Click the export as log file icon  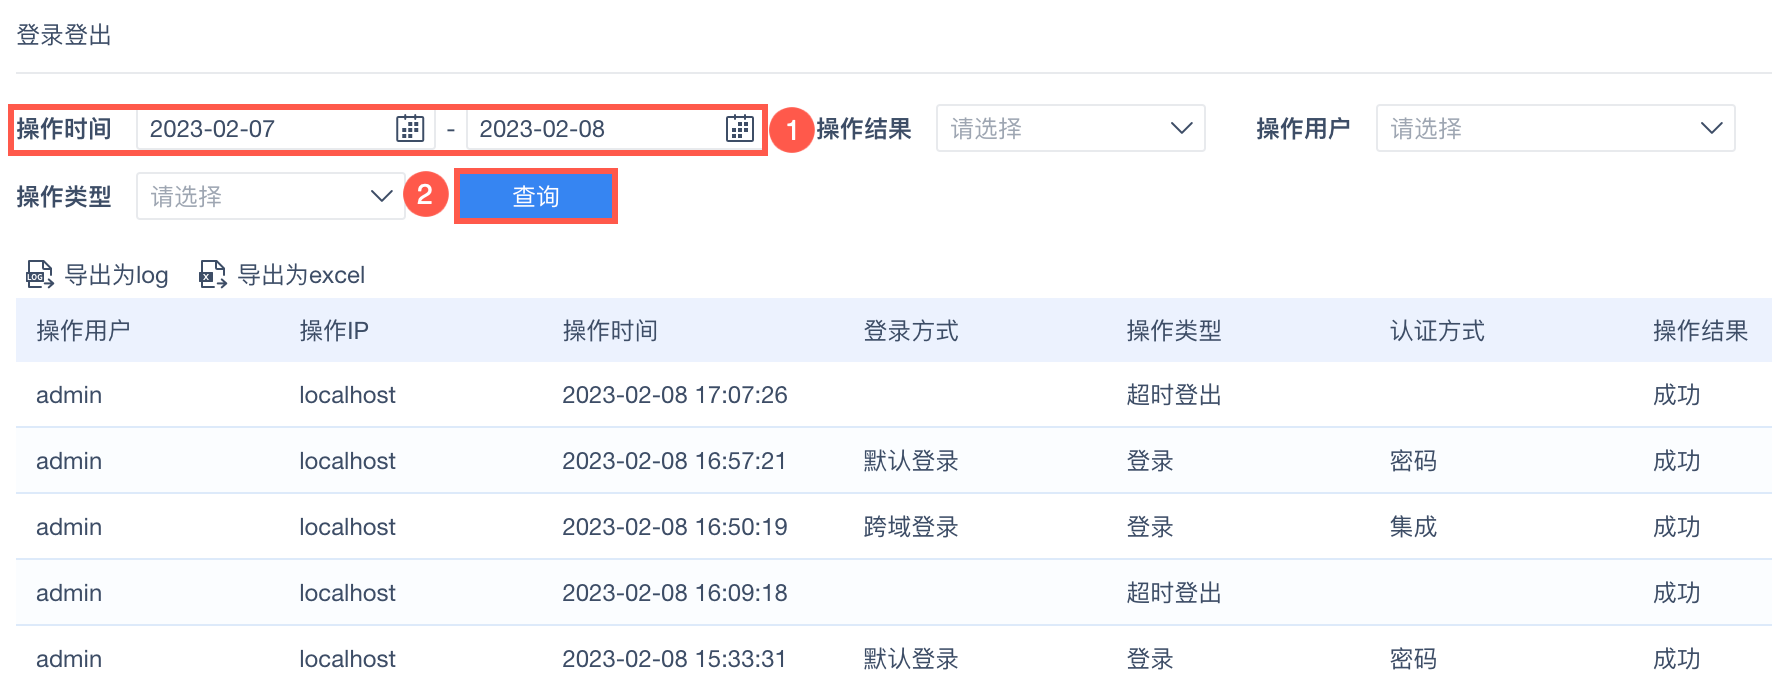[39, 275]
